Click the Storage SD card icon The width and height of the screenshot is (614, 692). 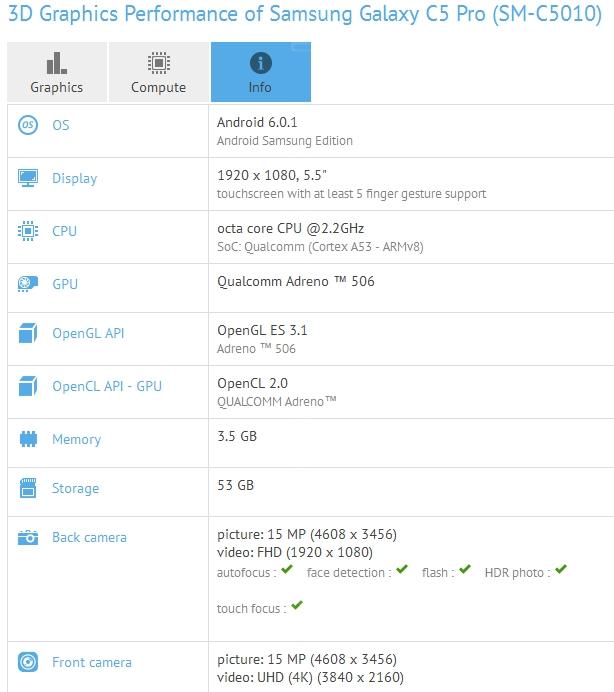28,488
